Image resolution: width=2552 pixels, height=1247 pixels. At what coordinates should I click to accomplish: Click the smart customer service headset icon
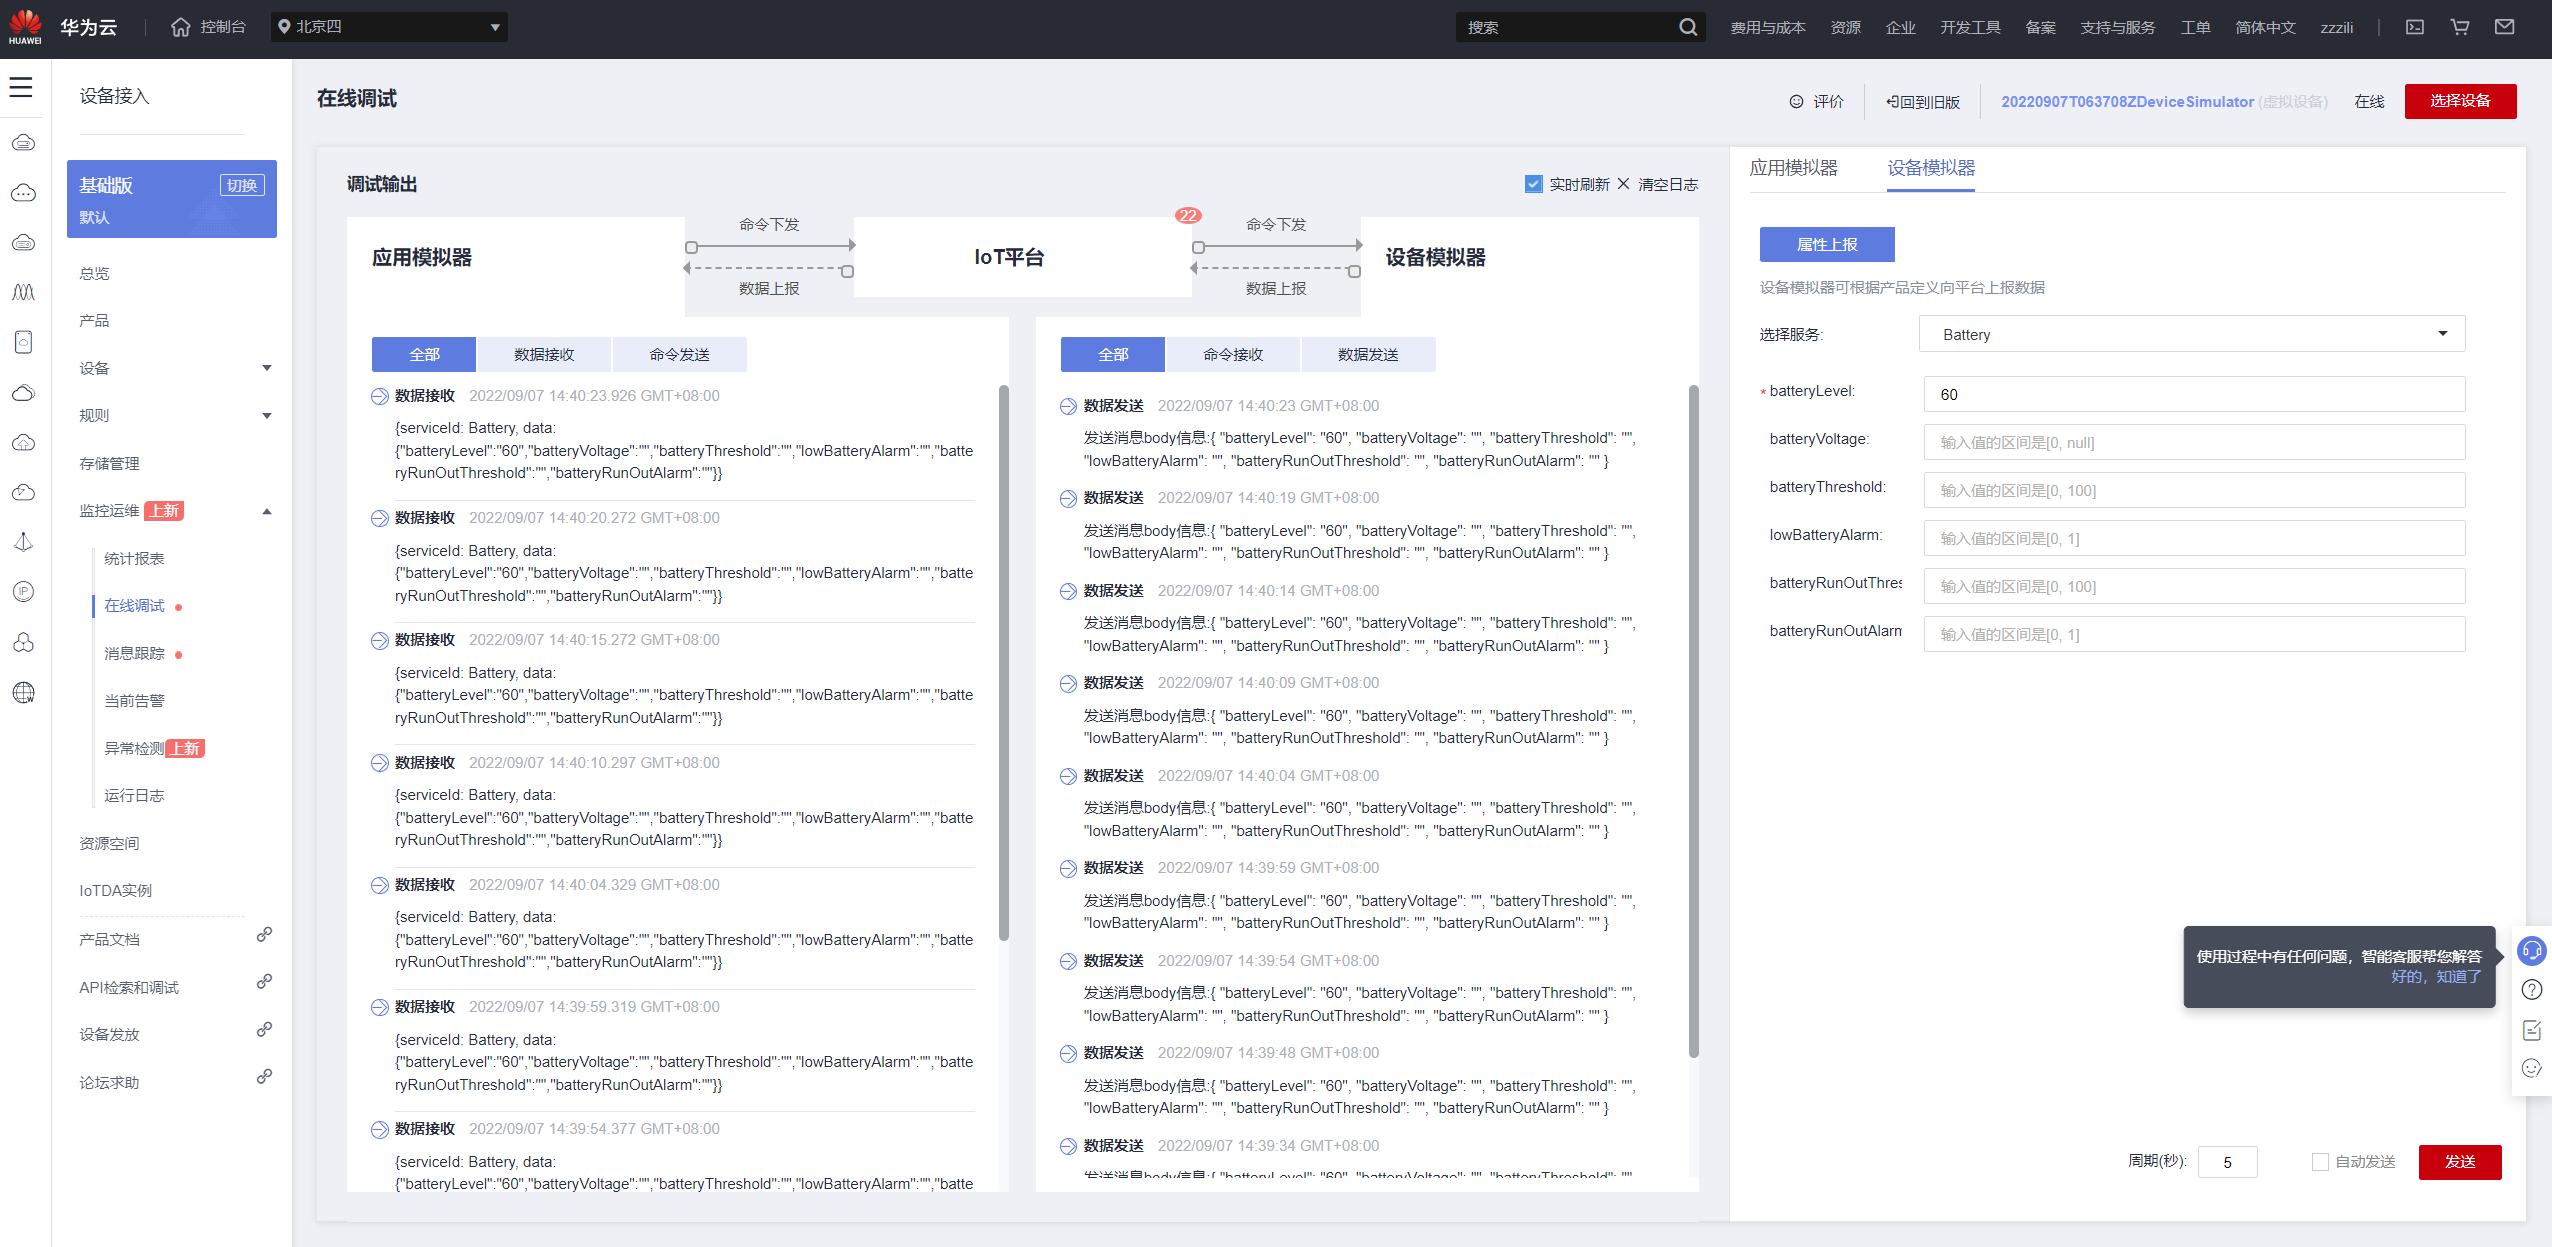pyautogui.click(x=2531, y=950)
